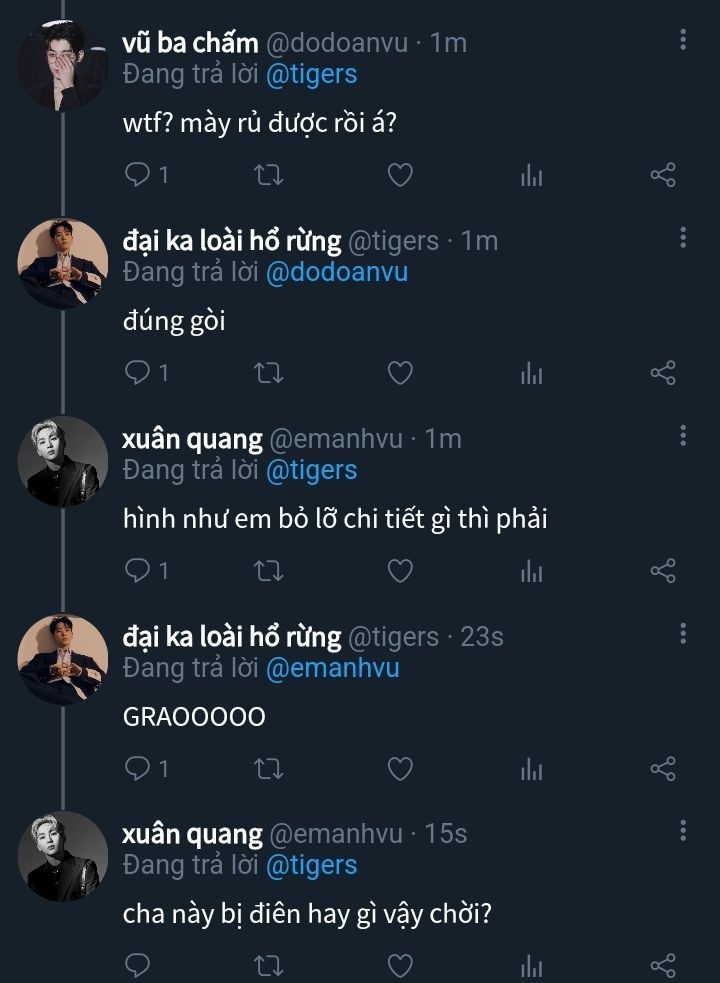Open vũ ba chấm's profile picture
720x983 pixels.
pyautogui.click(x=62, y=65)
